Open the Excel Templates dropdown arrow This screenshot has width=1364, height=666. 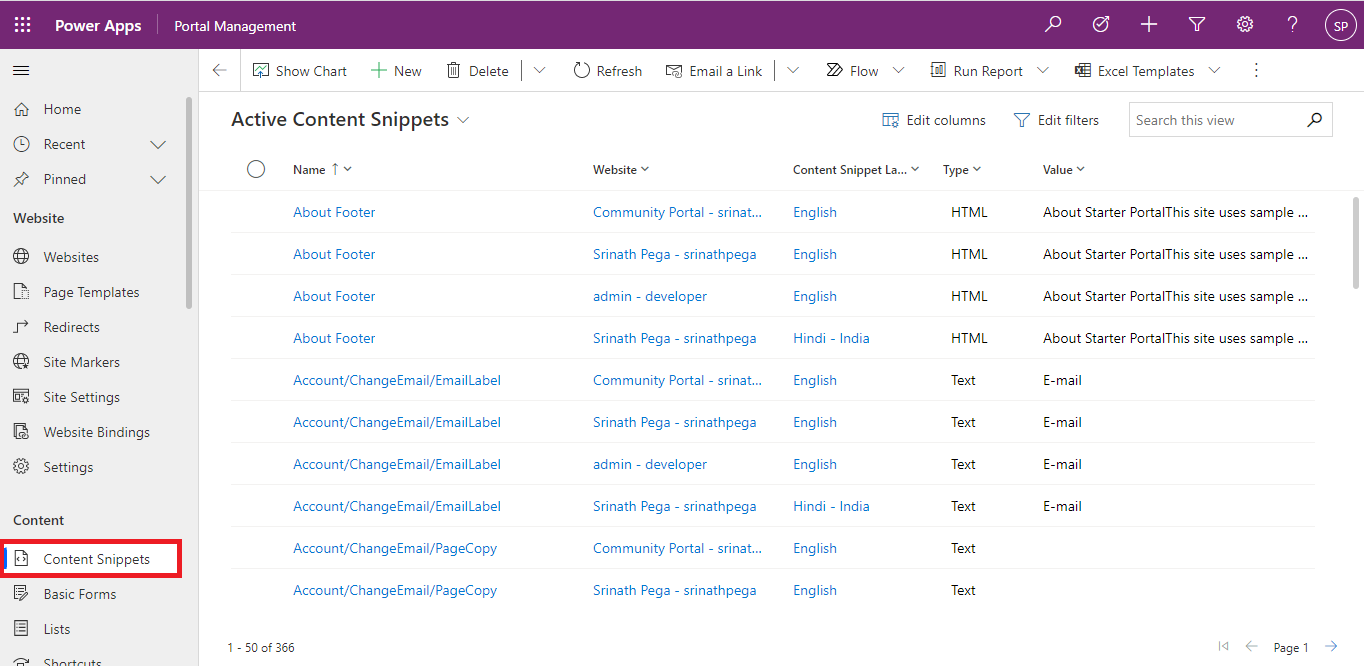click(1214, 71)
